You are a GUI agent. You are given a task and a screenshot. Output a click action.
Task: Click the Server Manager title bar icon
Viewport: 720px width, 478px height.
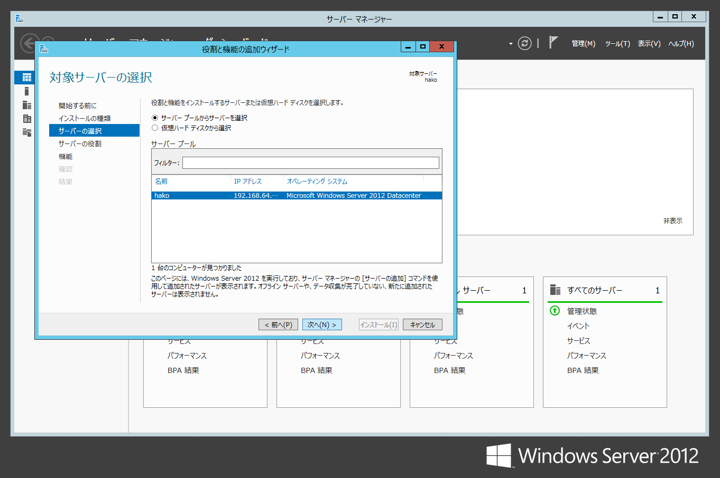(x=19, y=18)
